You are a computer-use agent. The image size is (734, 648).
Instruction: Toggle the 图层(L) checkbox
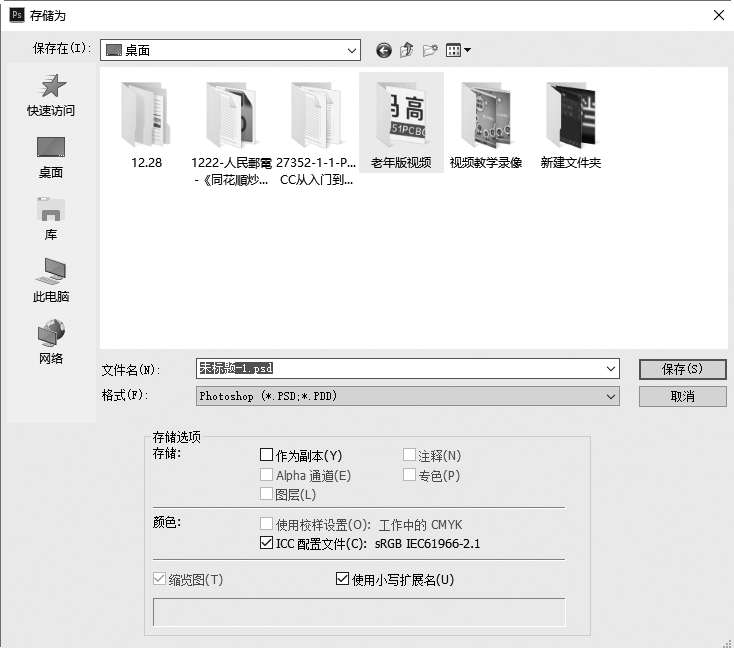pos(266,494)
